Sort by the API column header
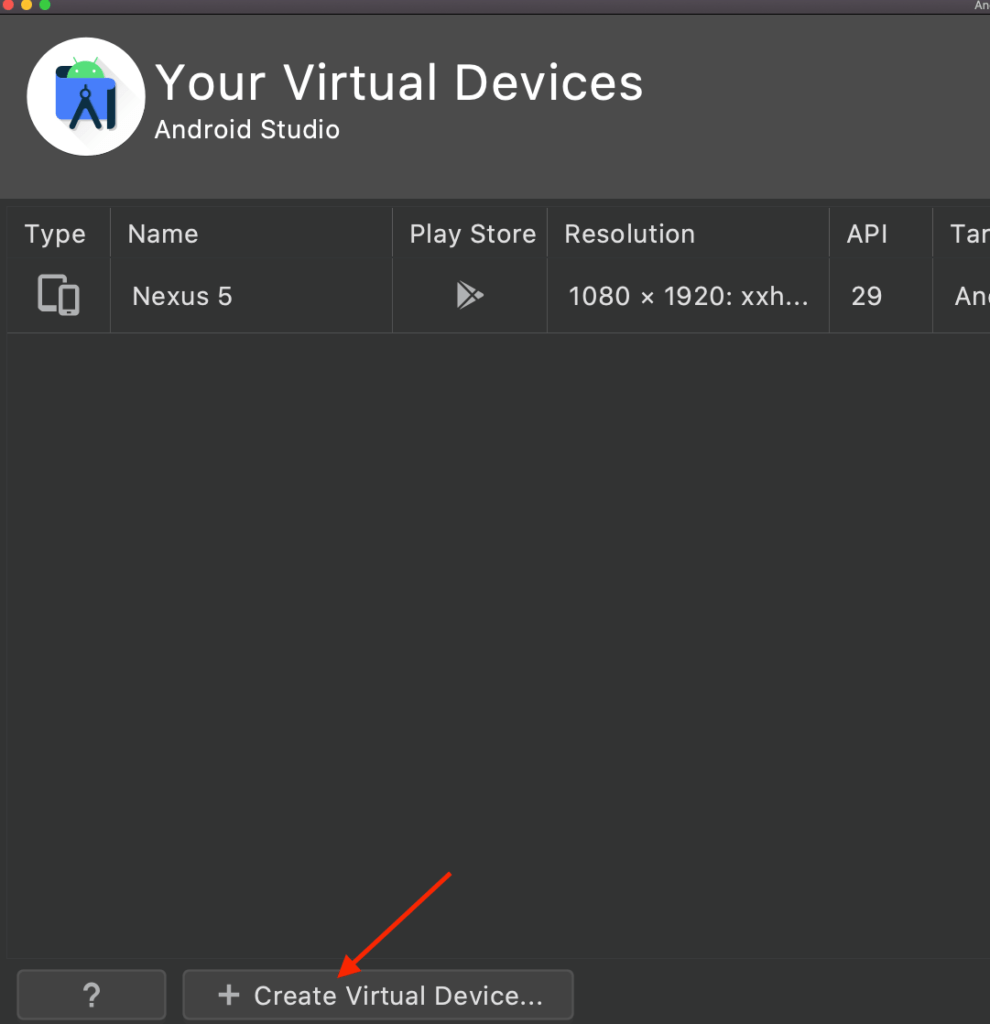Viewport: 990px width, 1024px height. pos(881,234)
